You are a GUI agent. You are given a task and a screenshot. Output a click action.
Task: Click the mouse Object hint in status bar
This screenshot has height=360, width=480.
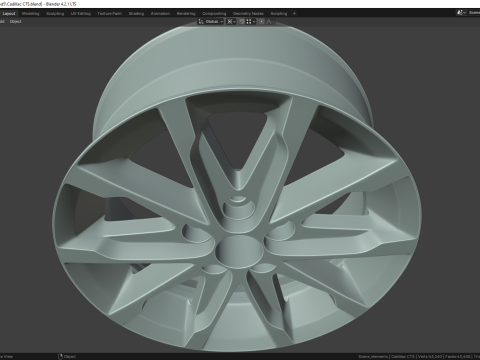[x=67, y=356]
